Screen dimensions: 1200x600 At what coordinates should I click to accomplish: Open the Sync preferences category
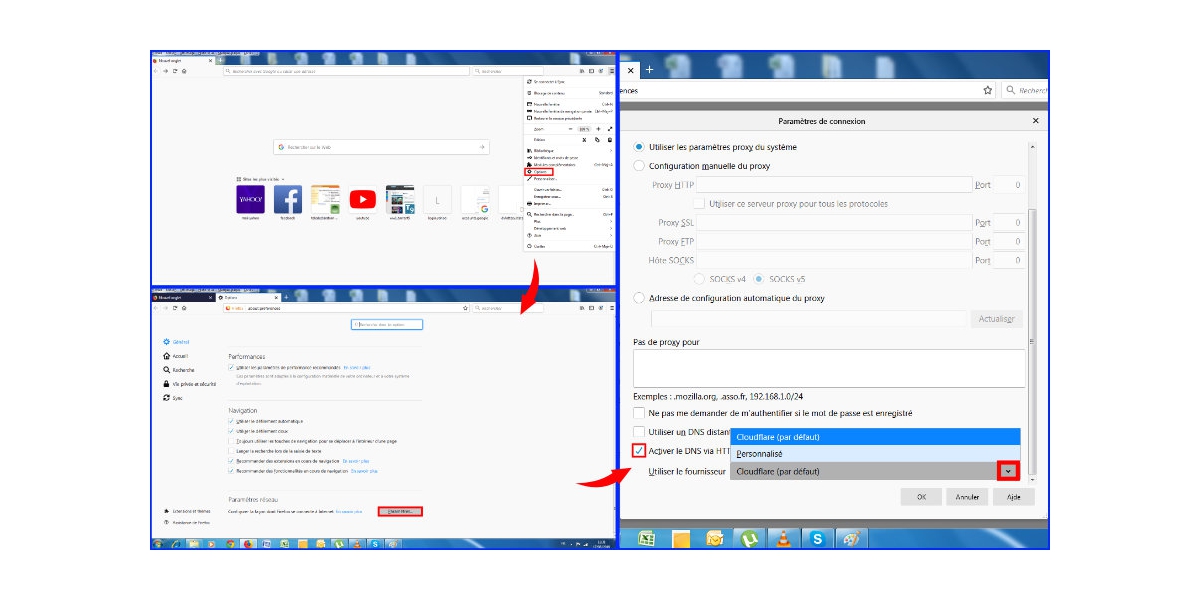pyautogui.click(x=173, y=398)
